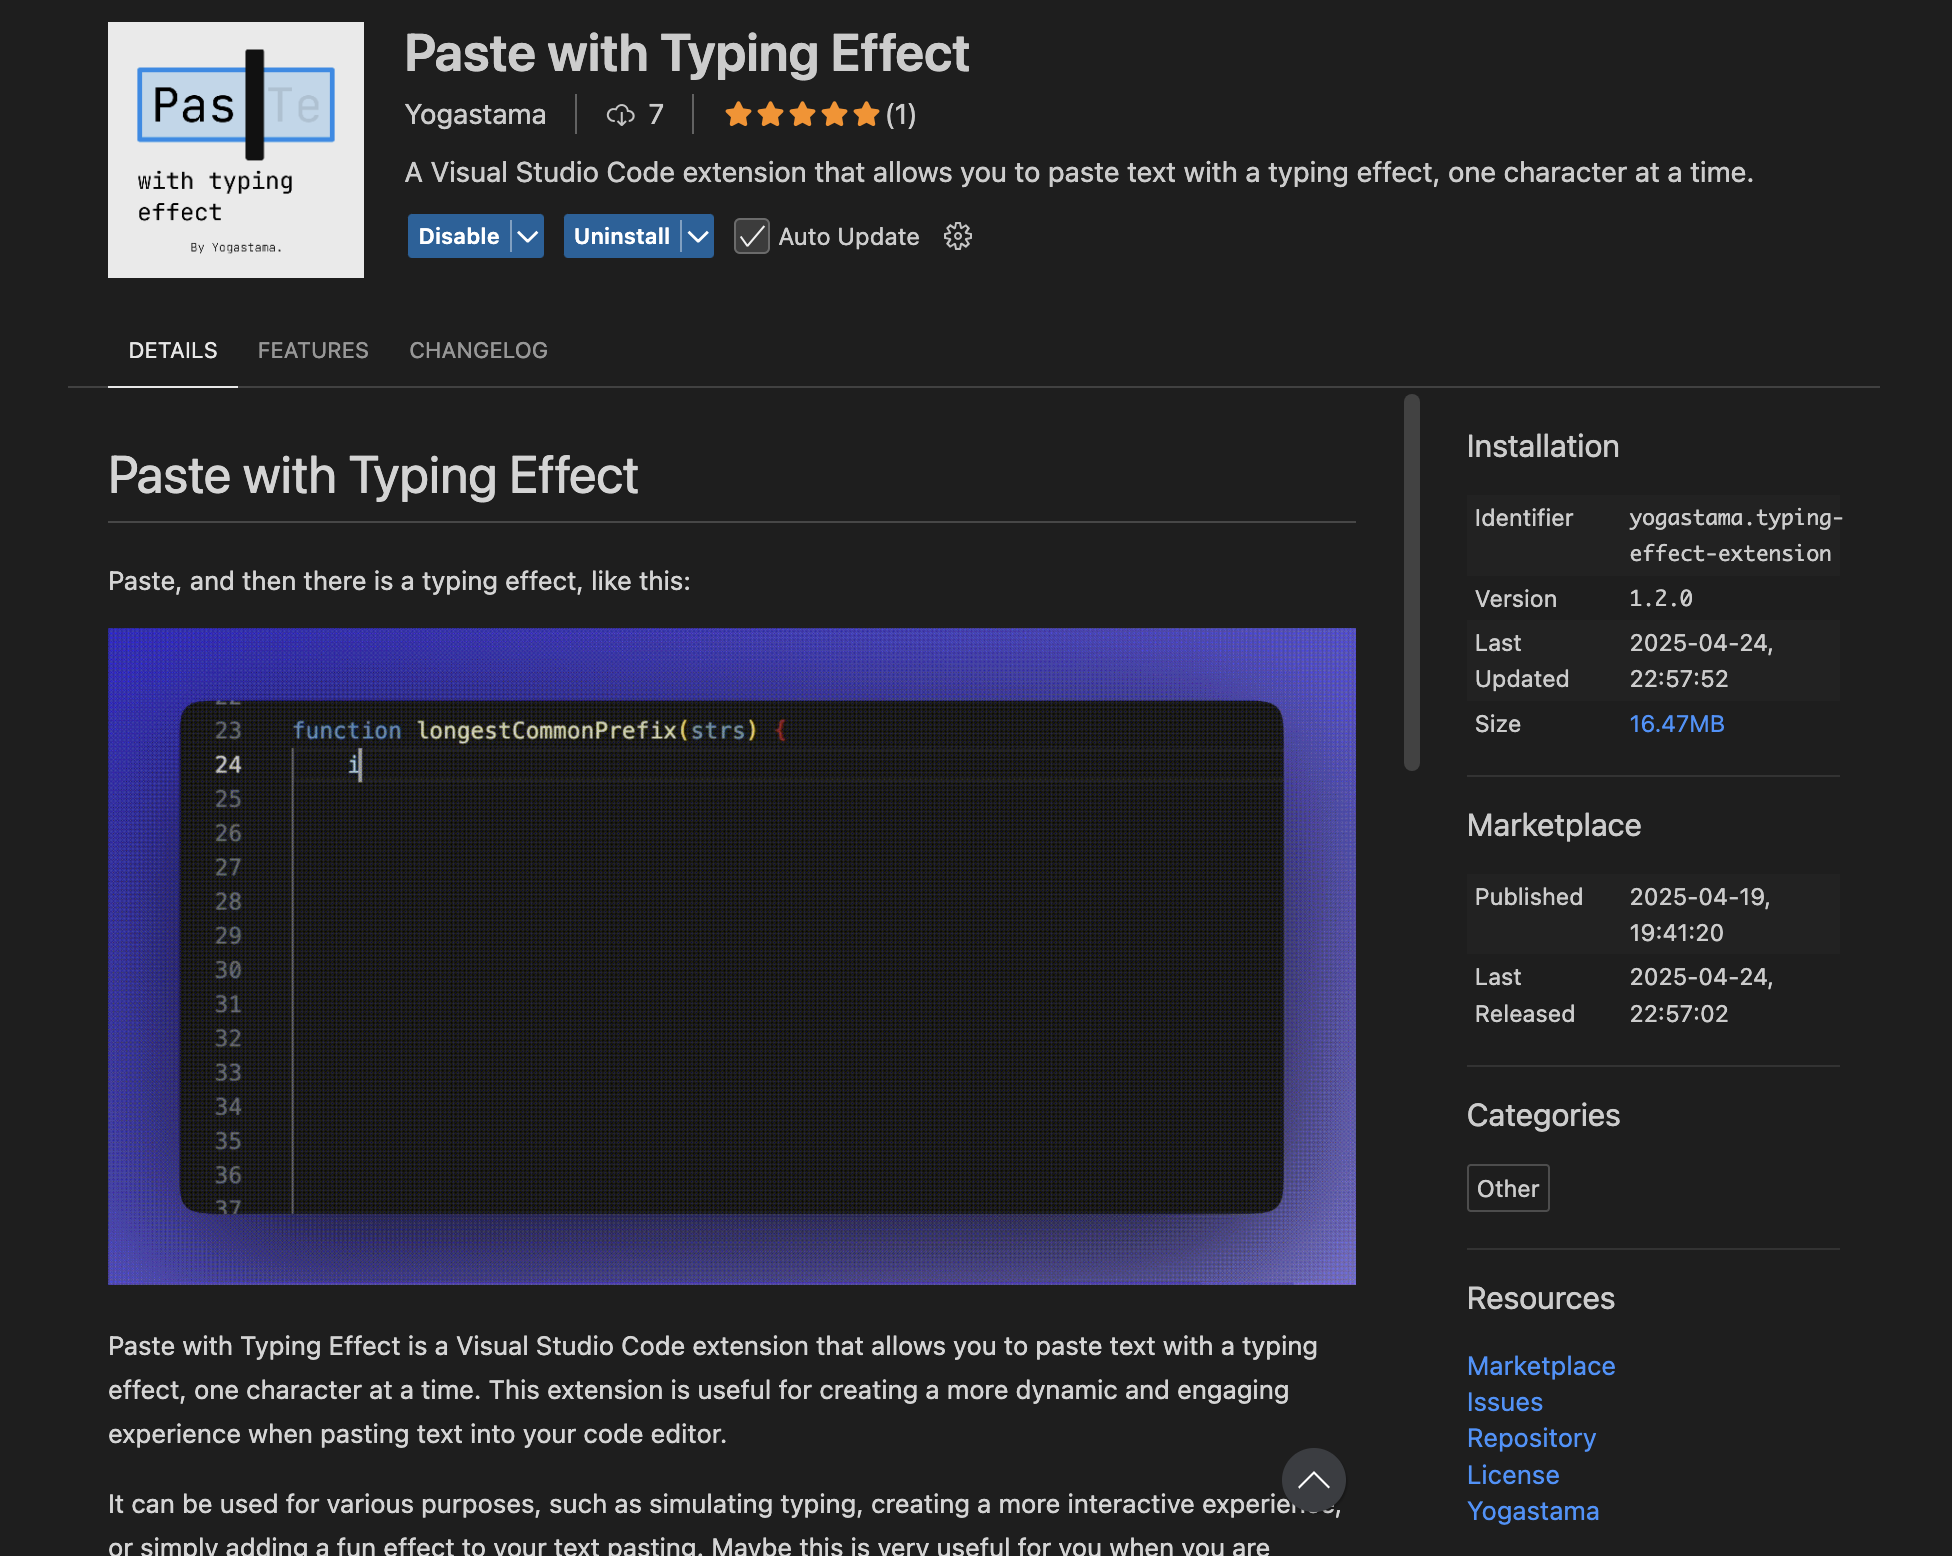Viewport: 1952px width, 1556px height.
Task: Click the Installation section heading
Action: 1542,447
